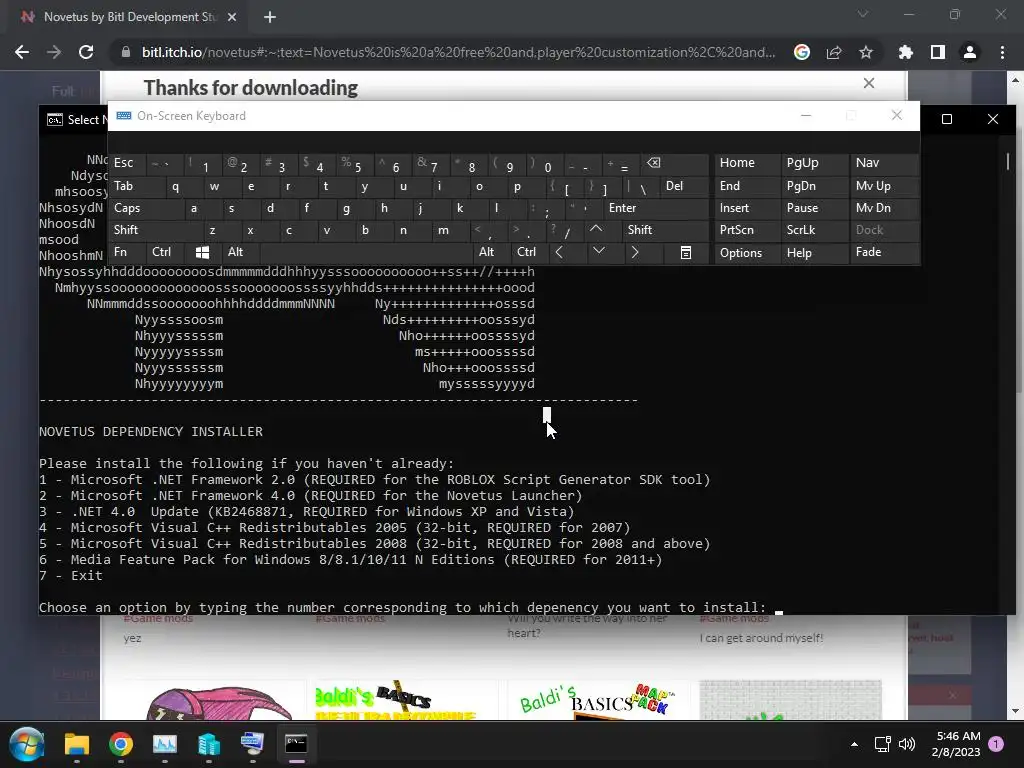Click the network tray icon
Image resolution: width=1024 pixels, height=768 pixels.
(882, 744)
